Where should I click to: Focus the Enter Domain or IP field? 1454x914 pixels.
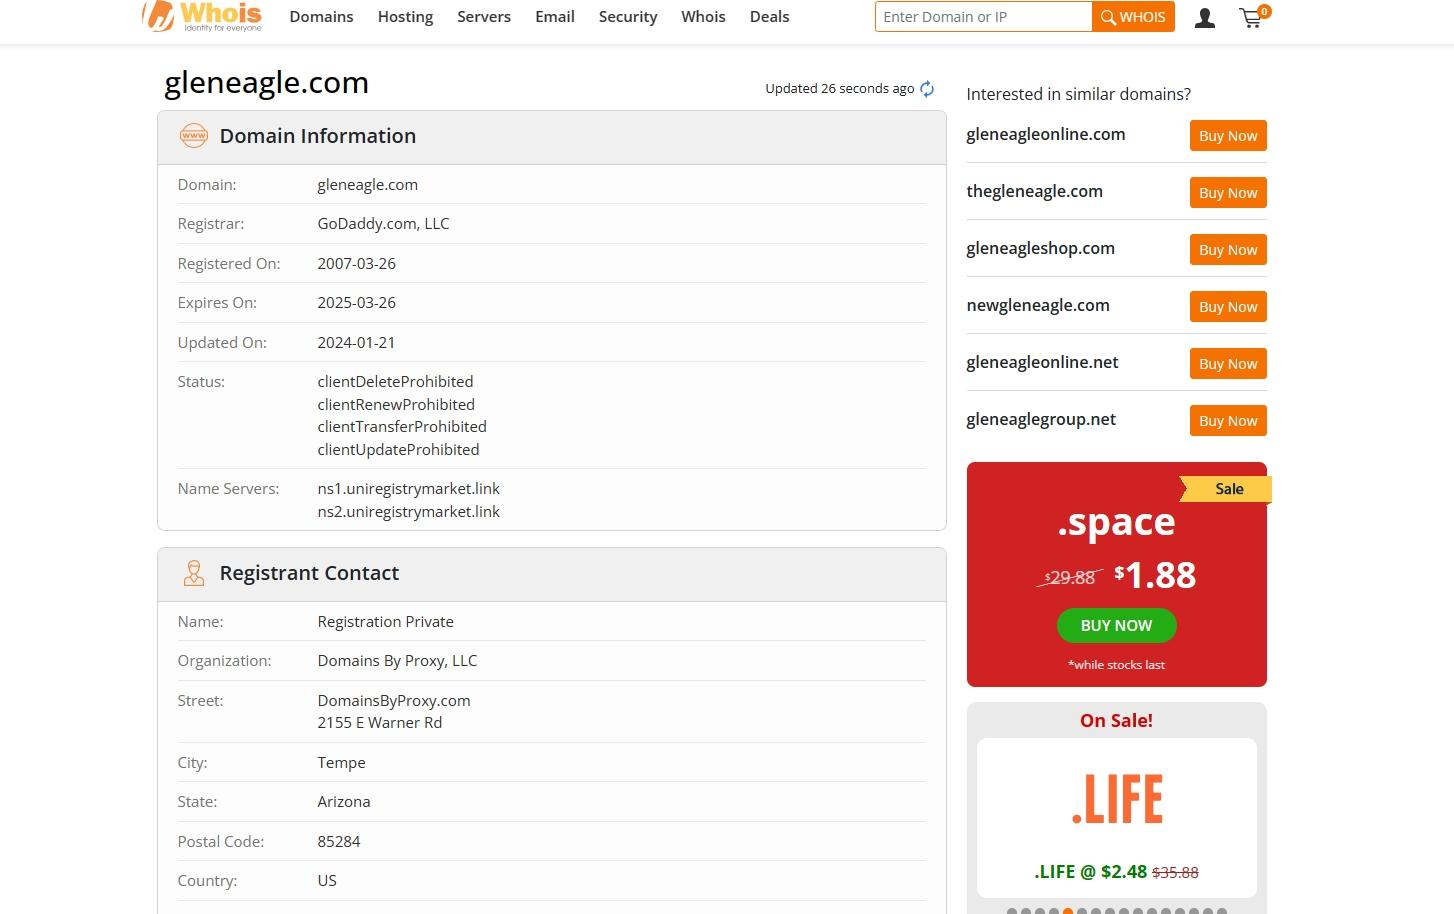coord(983,17)
